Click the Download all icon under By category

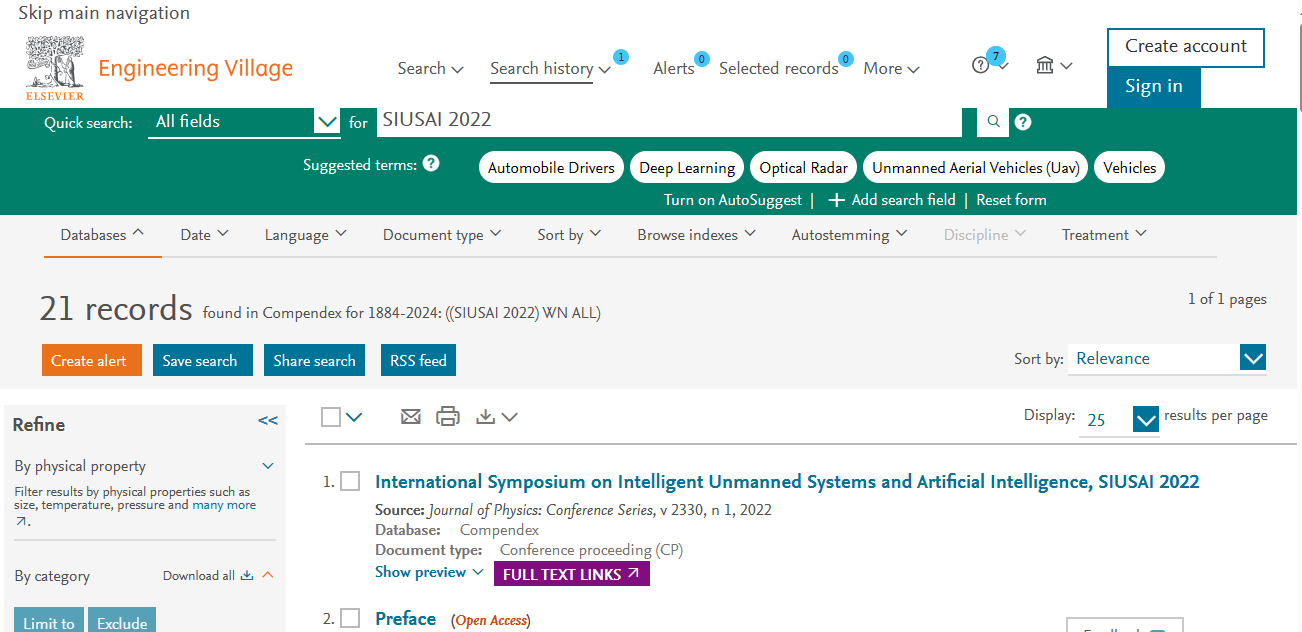click(x=247, y=576)
